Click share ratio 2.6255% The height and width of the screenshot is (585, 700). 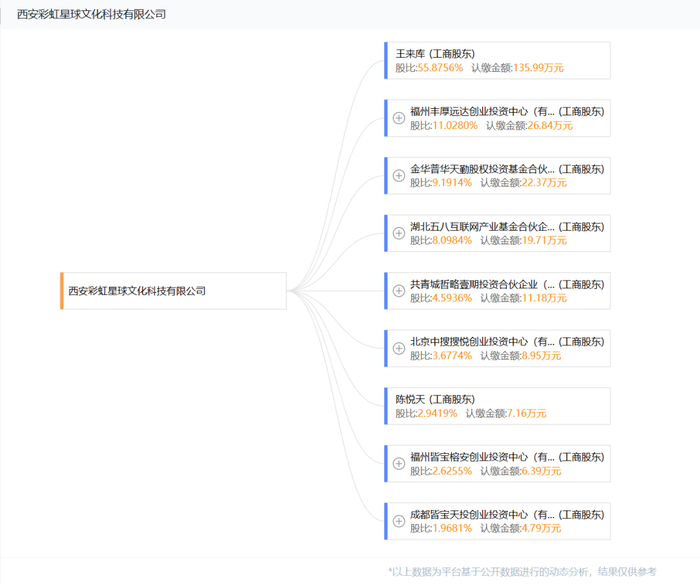click(x=452, y=471)
